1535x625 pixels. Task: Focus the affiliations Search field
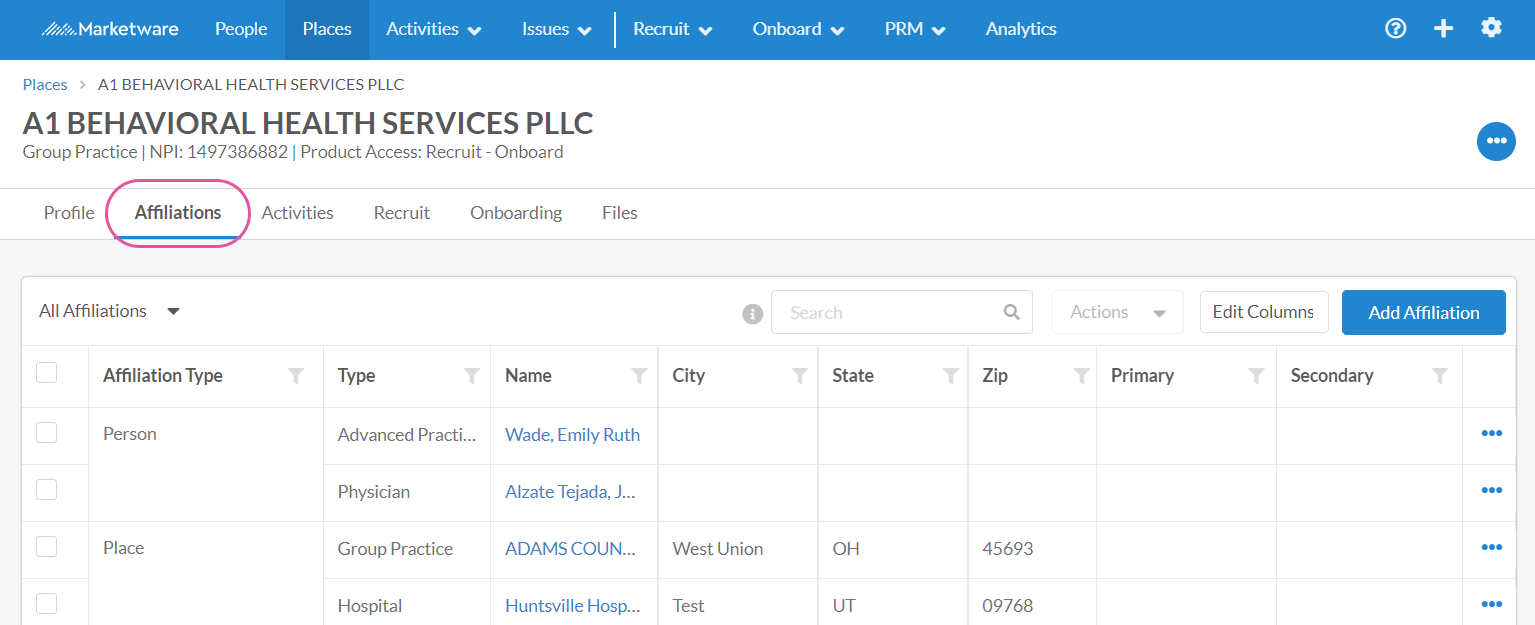click(901, 312)
